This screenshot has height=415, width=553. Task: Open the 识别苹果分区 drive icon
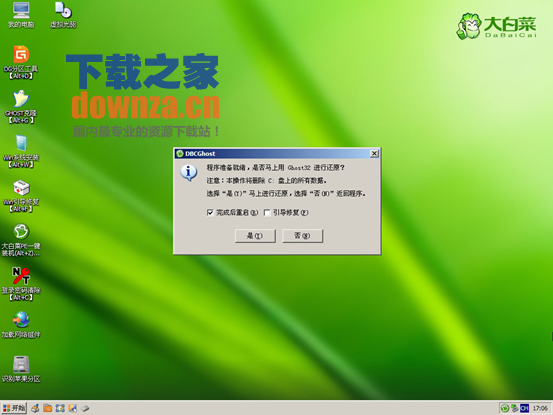click(x=21, y=369)
